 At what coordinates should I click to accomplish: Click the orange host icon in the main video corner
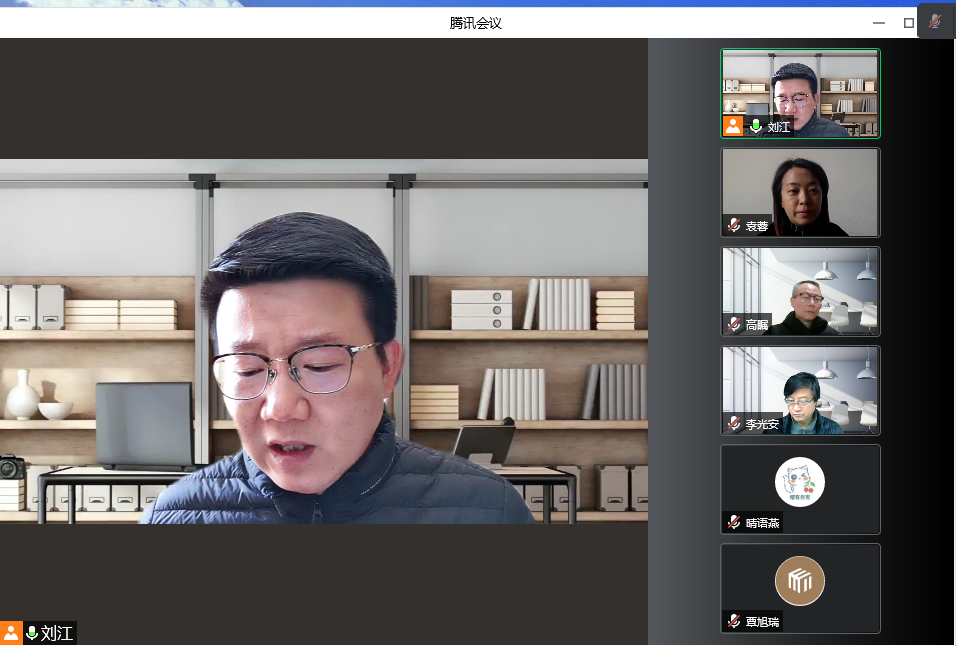(x=11, y=633)
